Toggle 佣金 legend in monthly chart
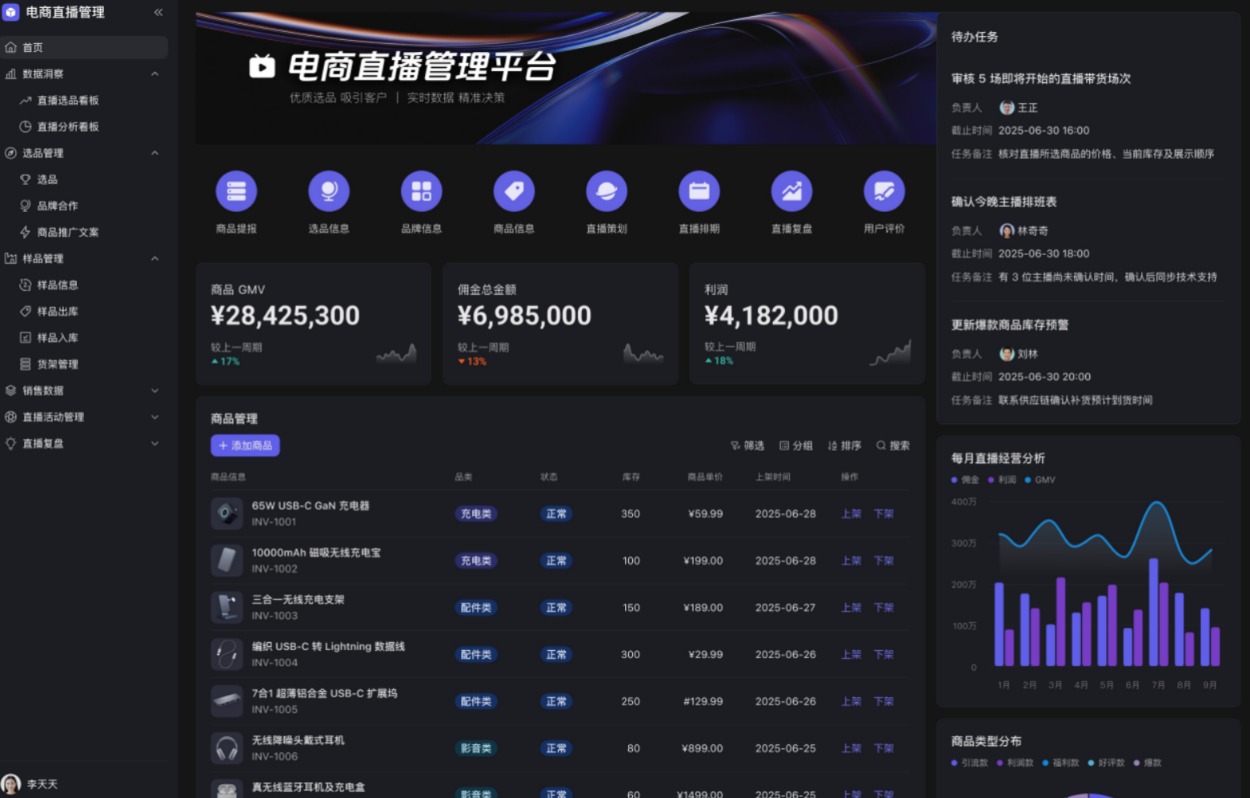1250x798 pixels. tap(965, 480)
